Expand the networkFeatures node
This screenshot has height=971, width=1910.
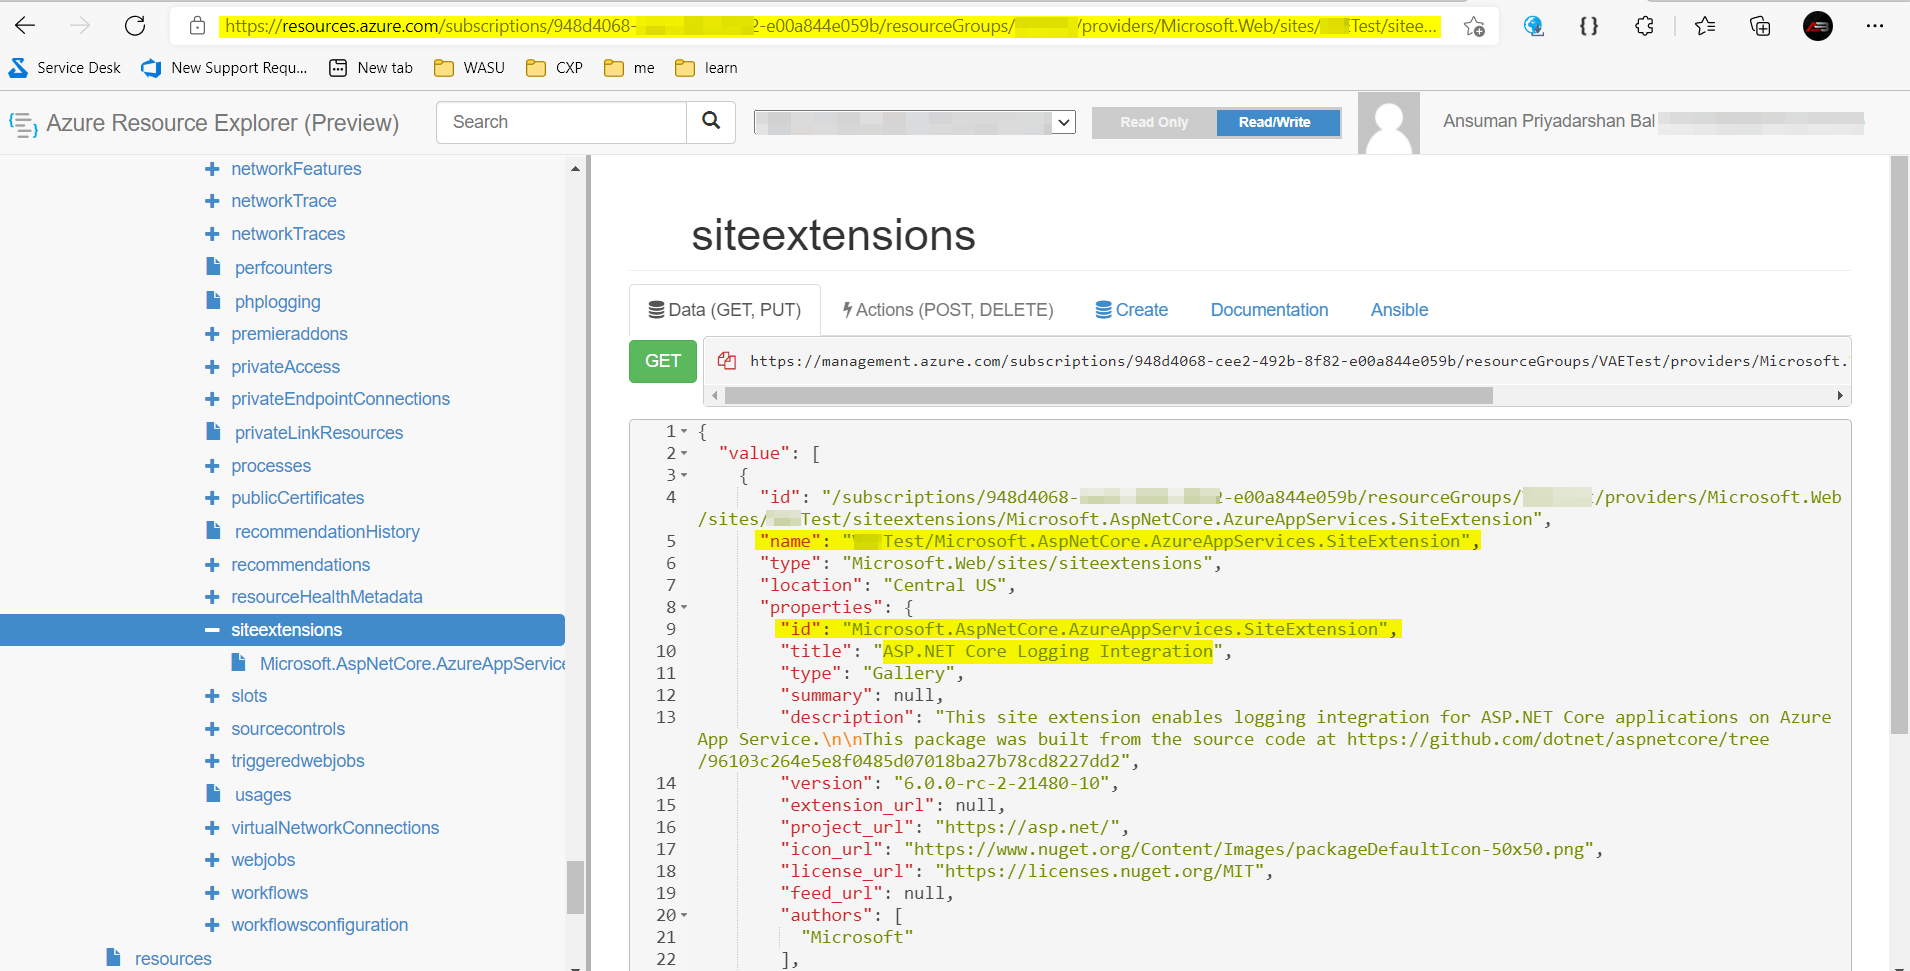212,169
